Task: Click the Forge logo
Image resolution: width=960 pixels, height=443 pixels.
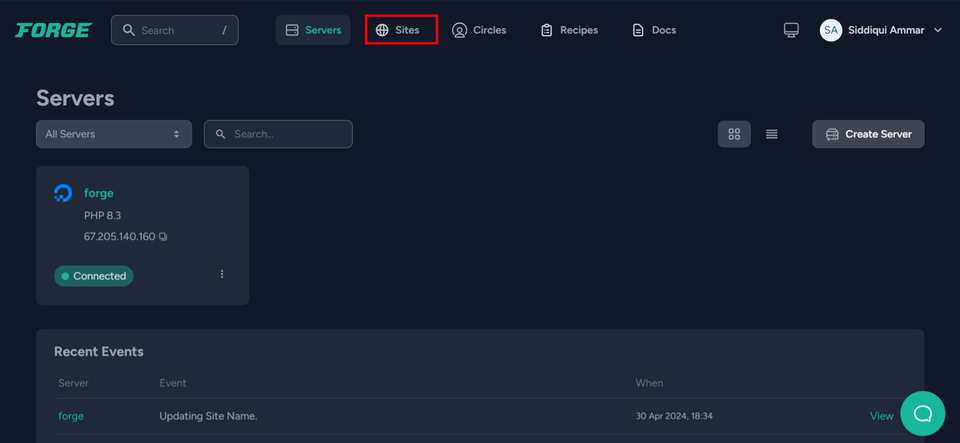Action: click(53, 30)
